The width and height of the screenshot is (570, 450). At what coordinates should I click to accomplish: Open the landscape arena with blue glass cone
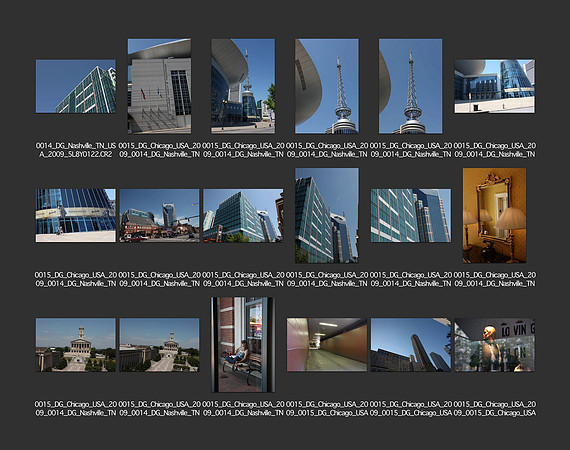(x=494, y=87)
